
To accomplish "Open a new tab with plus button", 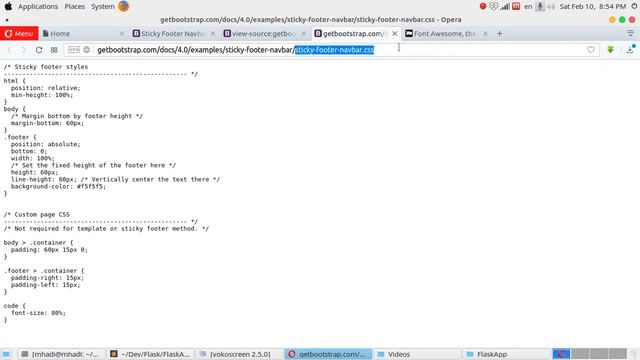I will click(500, 33).
